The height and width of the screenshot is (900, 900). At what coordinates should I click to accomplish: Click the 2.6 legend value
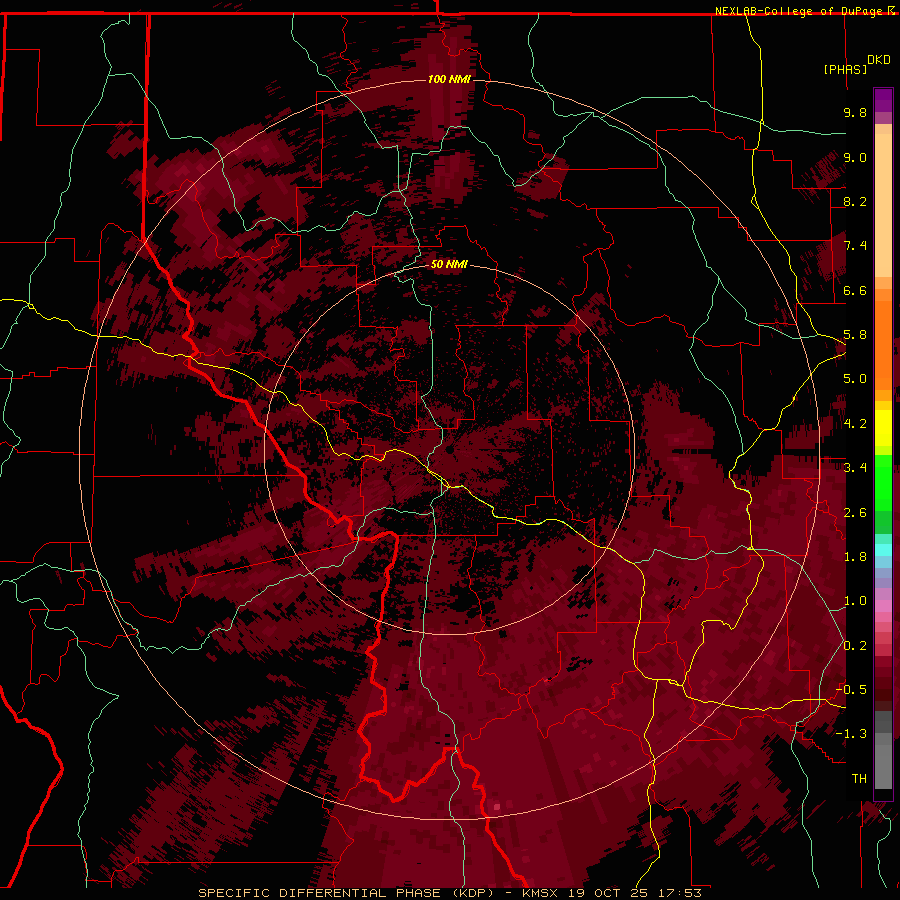click(x=855, y=513)
